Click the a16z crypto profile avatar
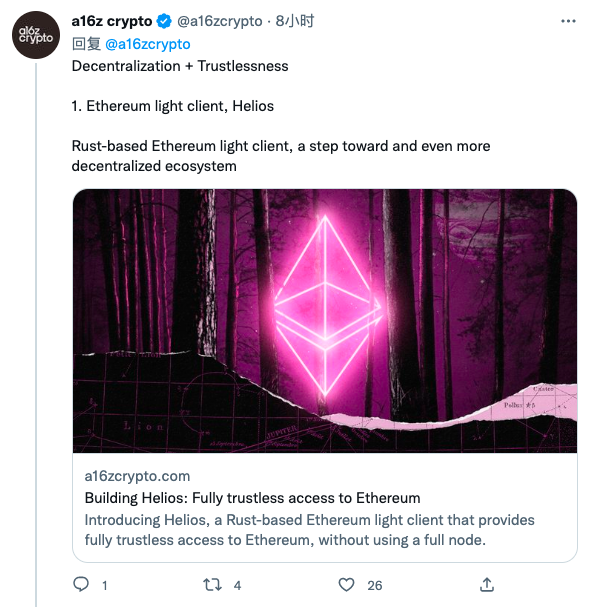This screenshot has width=594, height=607. coord(36,35)
